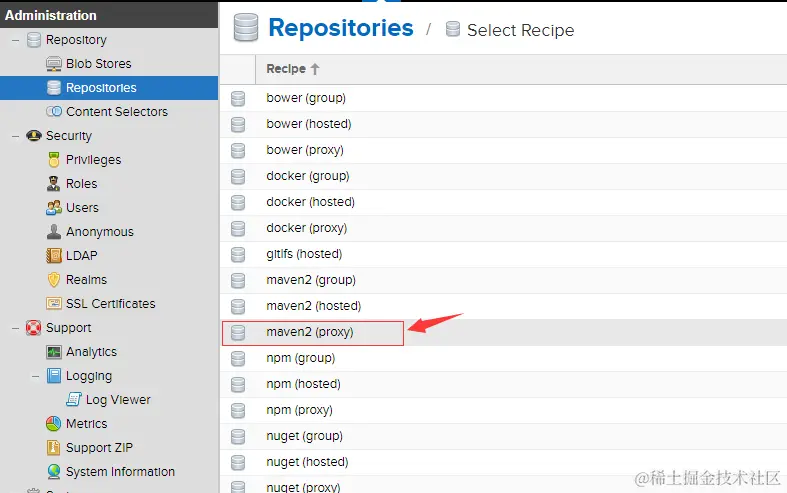Click Select Recipe breadcrumb
This screenshot has width=787, height=493.
[520, 30]
